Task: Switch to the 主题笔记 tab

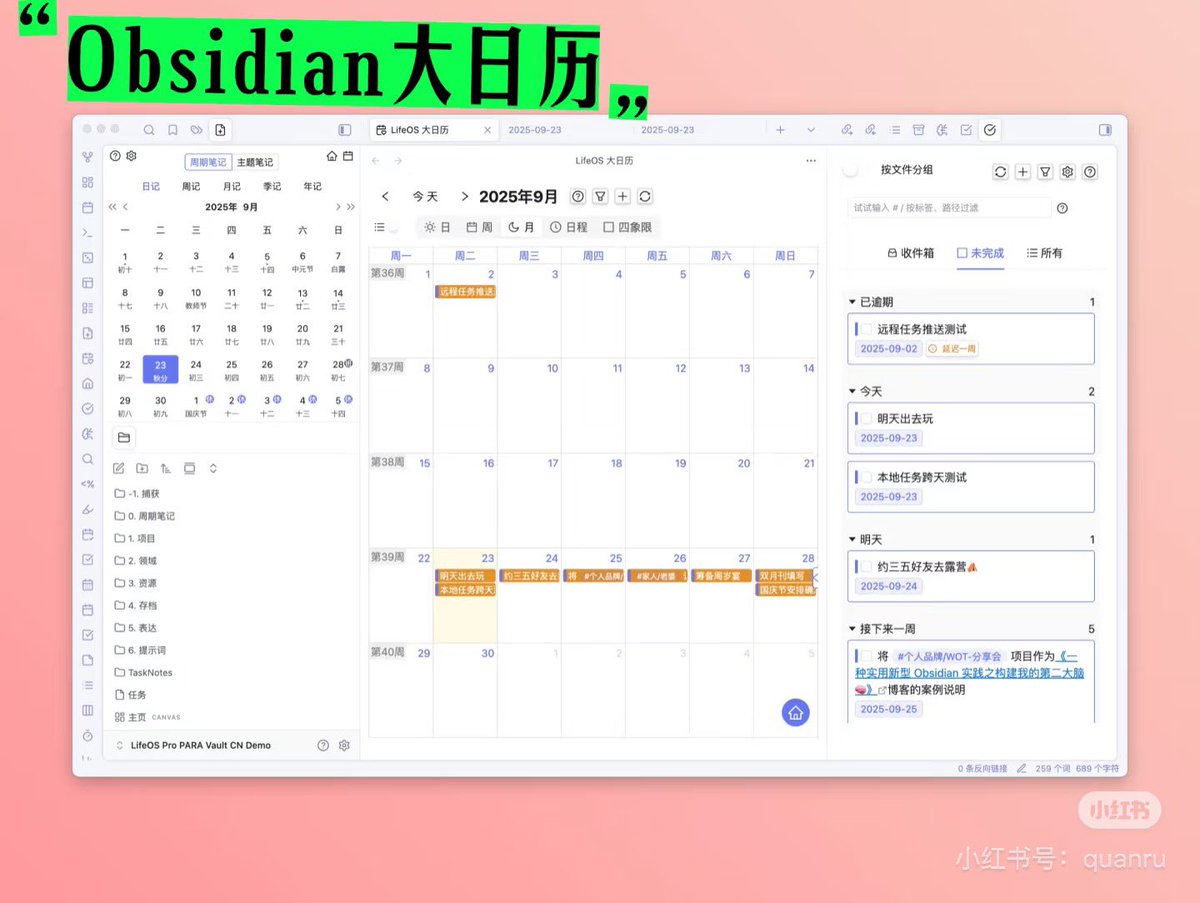Action: point(255,162)
